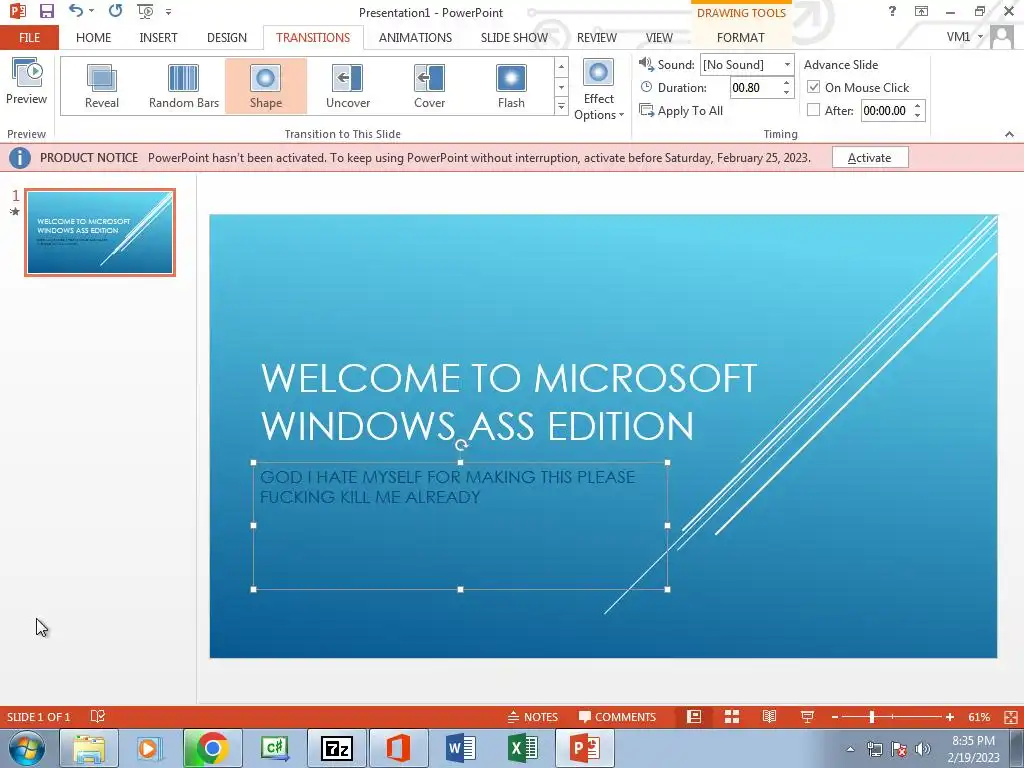Open the FILE tab
Image resolution: width=1024 pixels, height=768 pixels.
[29, 37]
